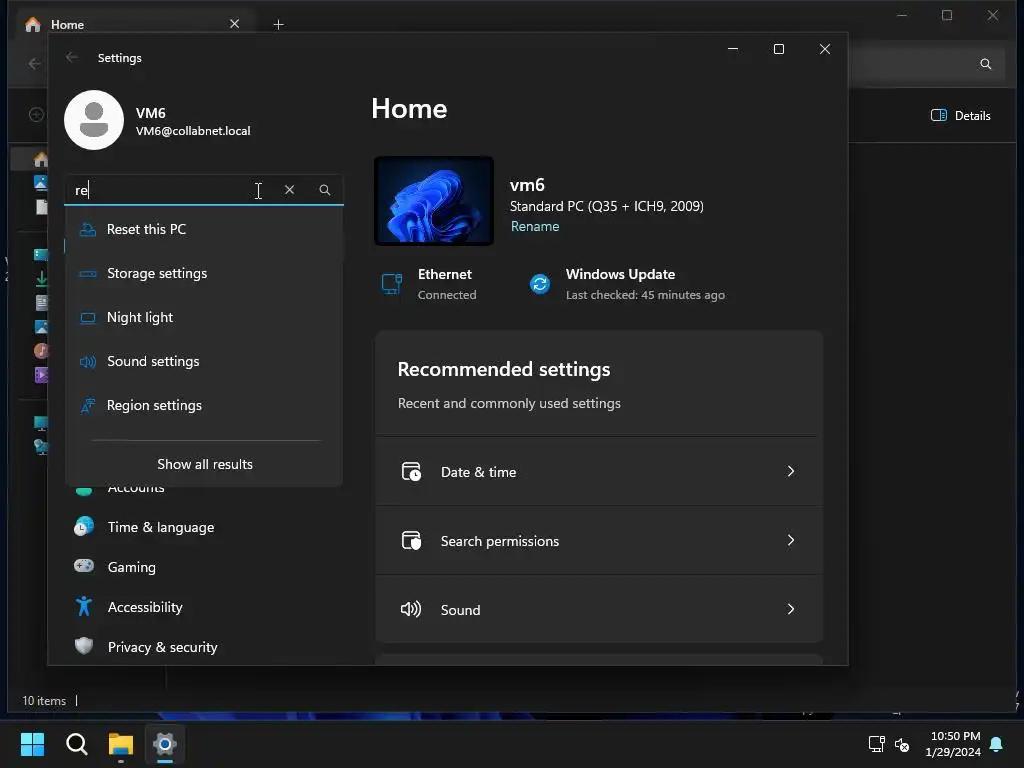The height and width of the screenshot is (768, 1024).
Task: Expand the Search permissions chevron
Action: (x=791, y=541)
